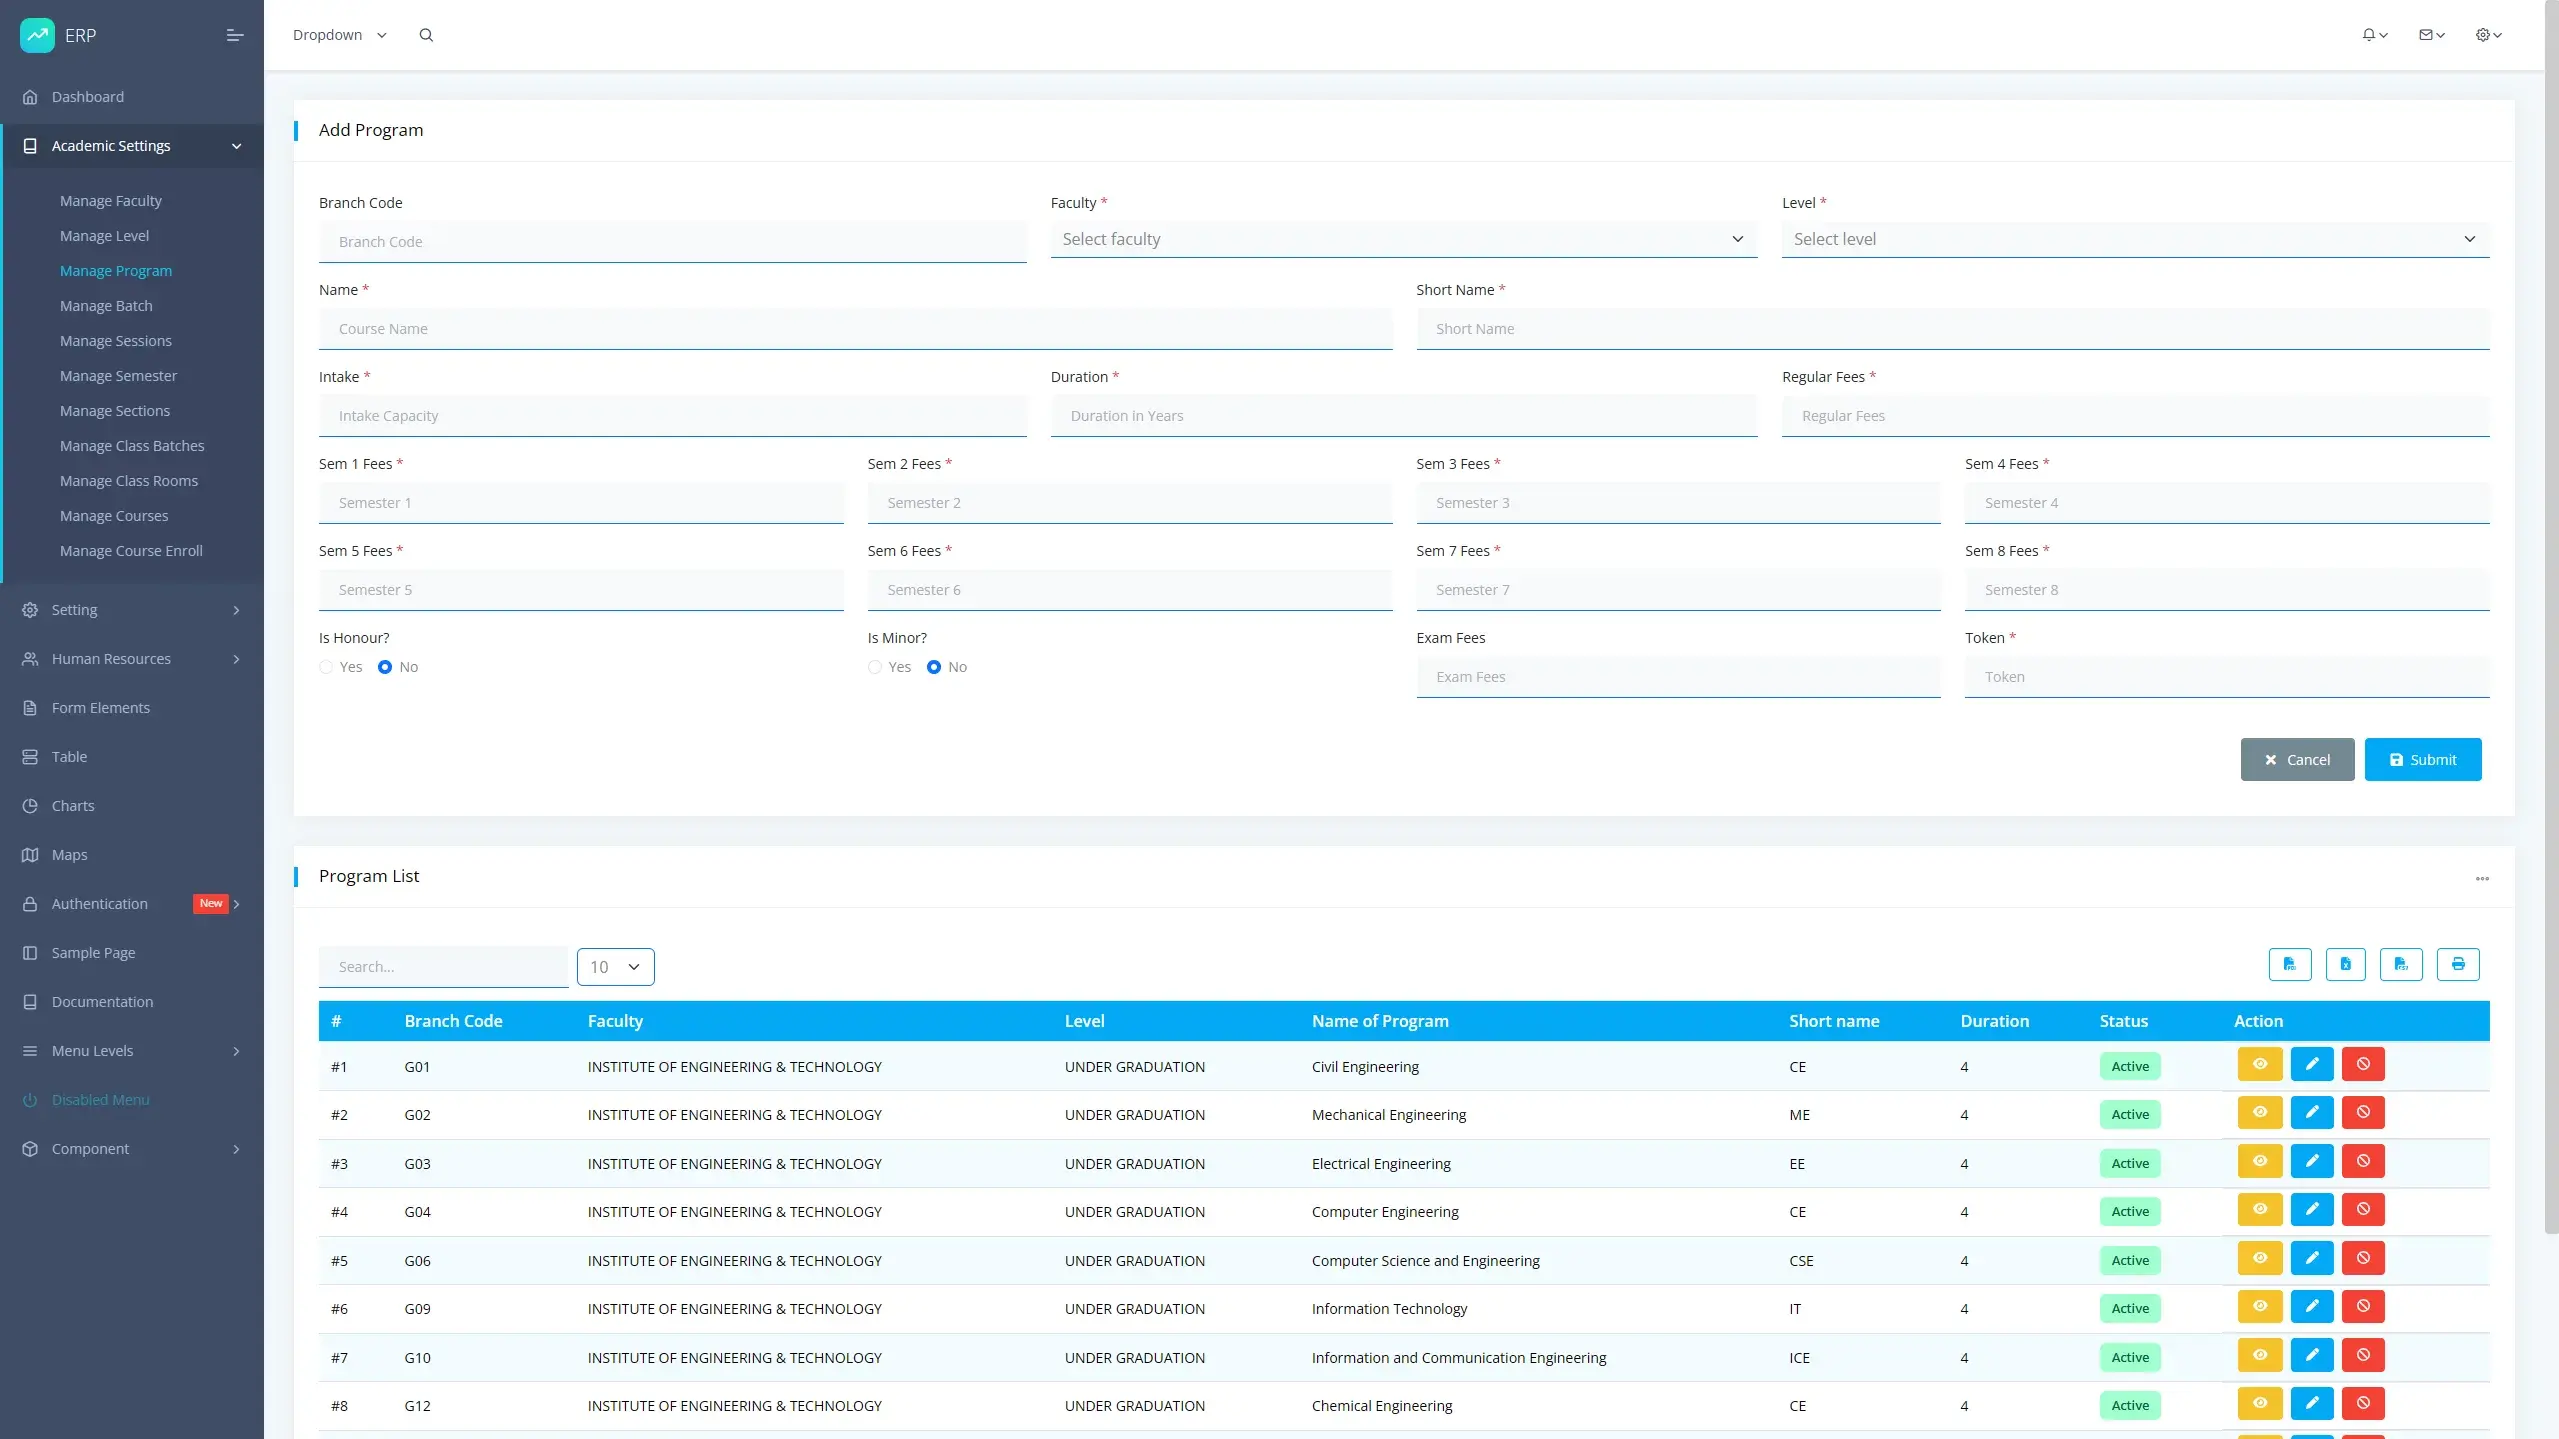Export program list as PDF

2289,964
